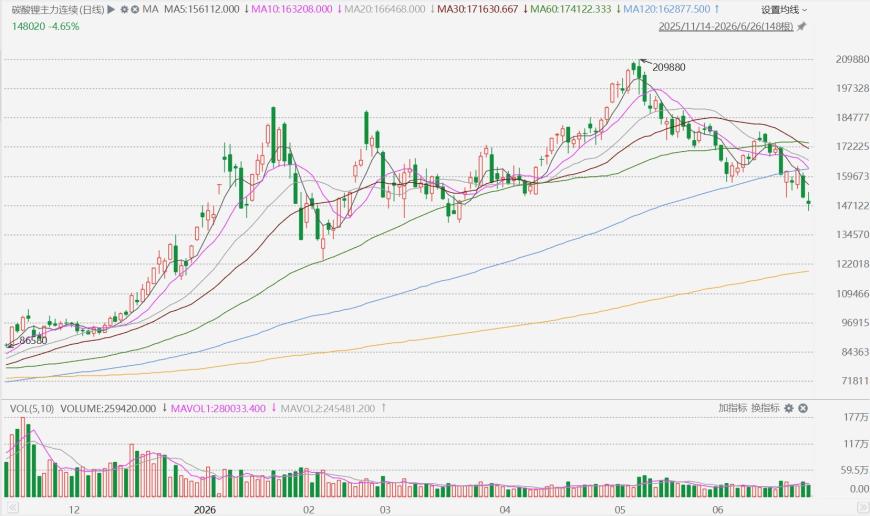
Task: Click the 172225 price axis label
Action: 852,146
